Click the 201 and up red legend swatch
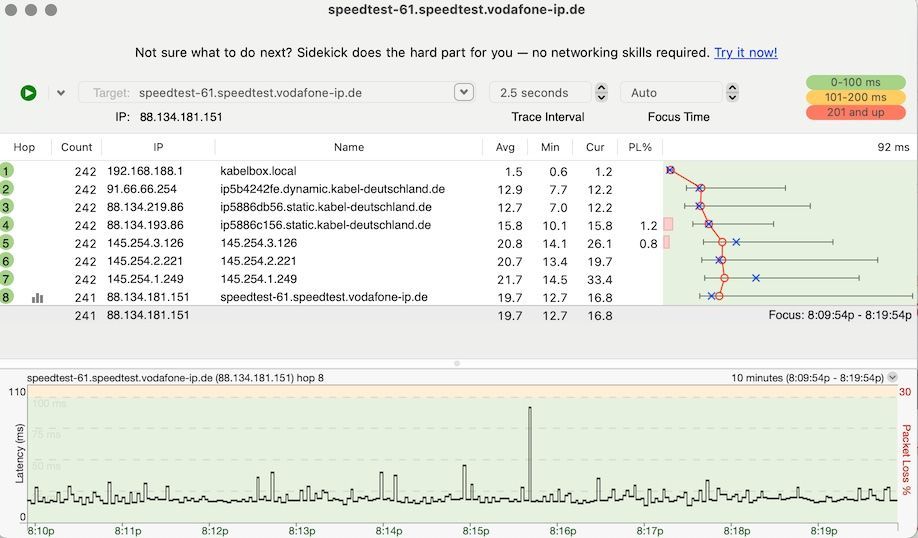This screenshot has width=918, height=538. (x=855, y=112)
